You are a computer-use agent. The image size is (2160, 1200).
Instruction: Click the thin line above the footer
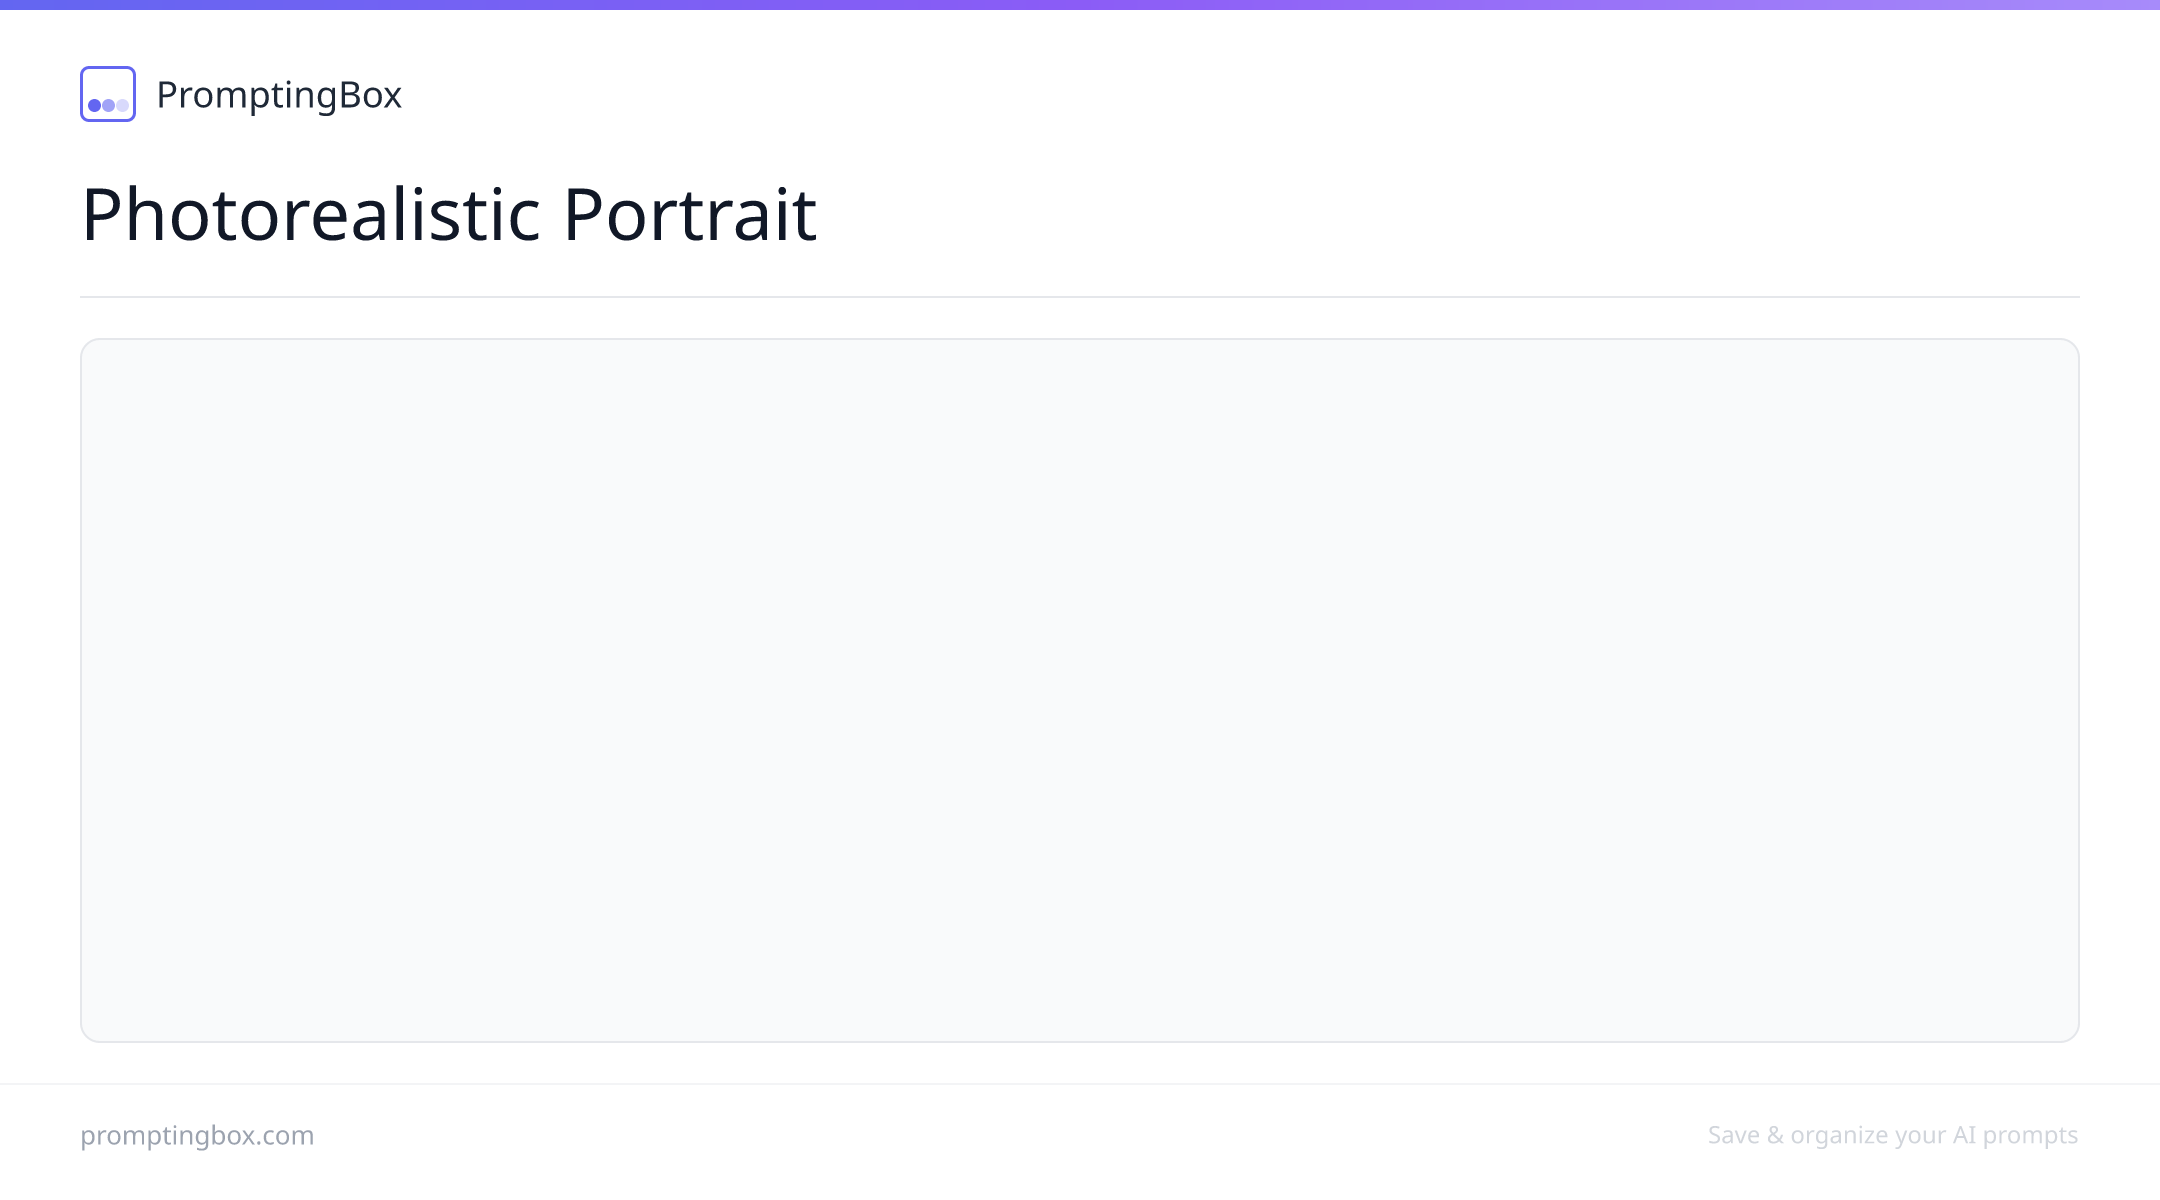click(1080, 1084)
